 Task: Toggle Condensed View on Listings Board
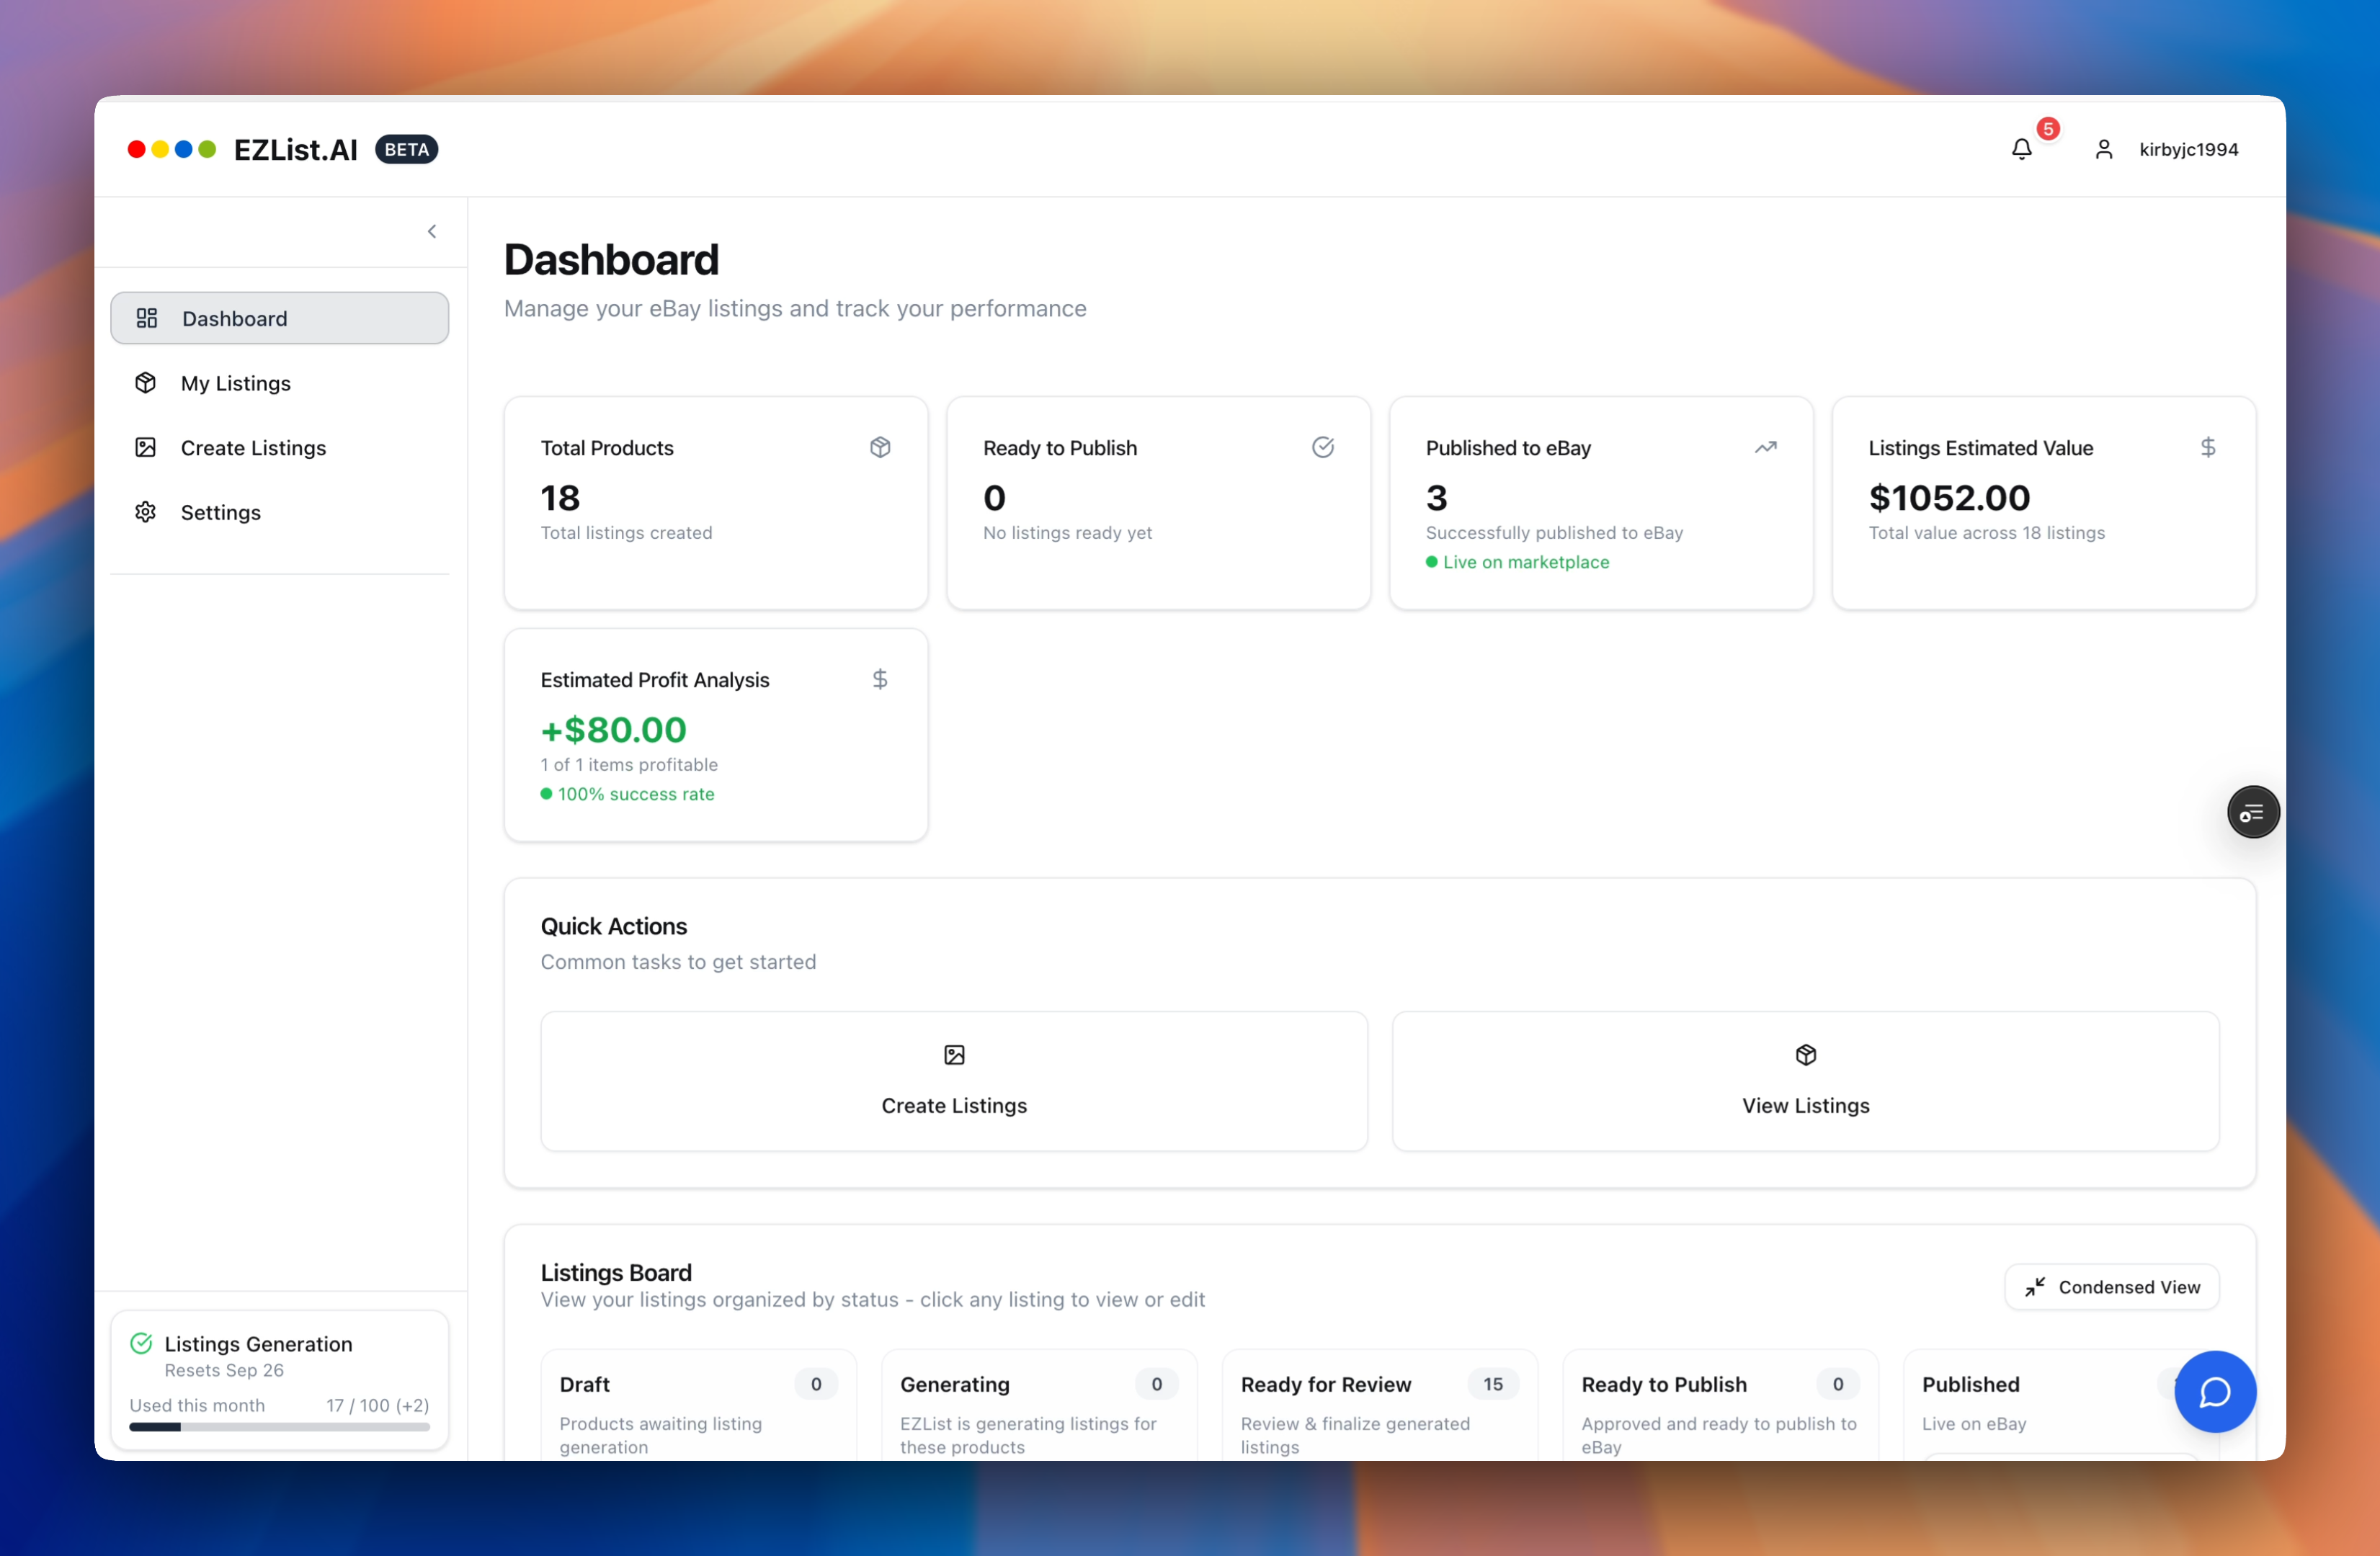(2111, 1287)
